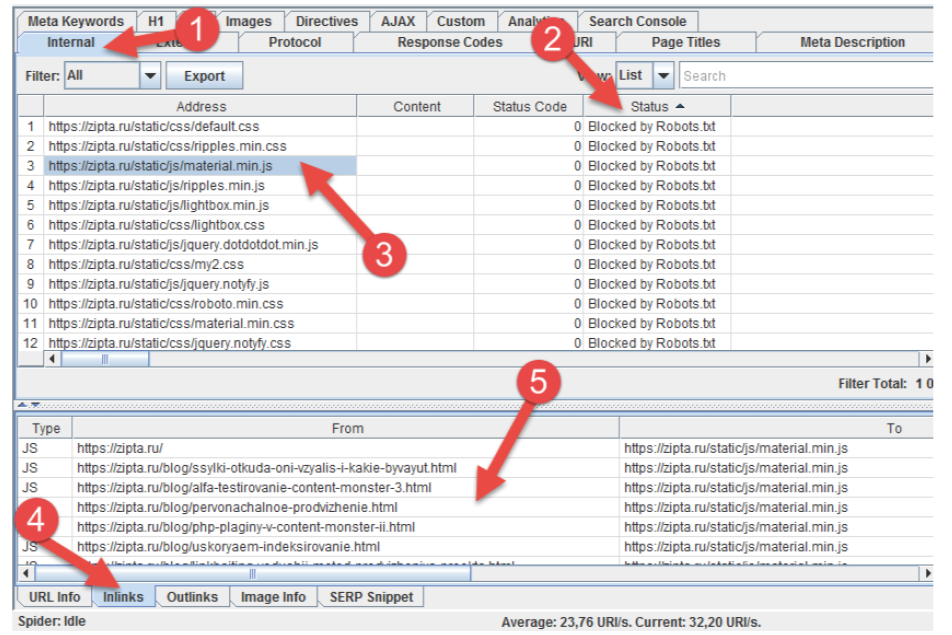Screen dimensions: 952x635
Task: Click the Filter Total count label
Action: [x=885, y=384]
